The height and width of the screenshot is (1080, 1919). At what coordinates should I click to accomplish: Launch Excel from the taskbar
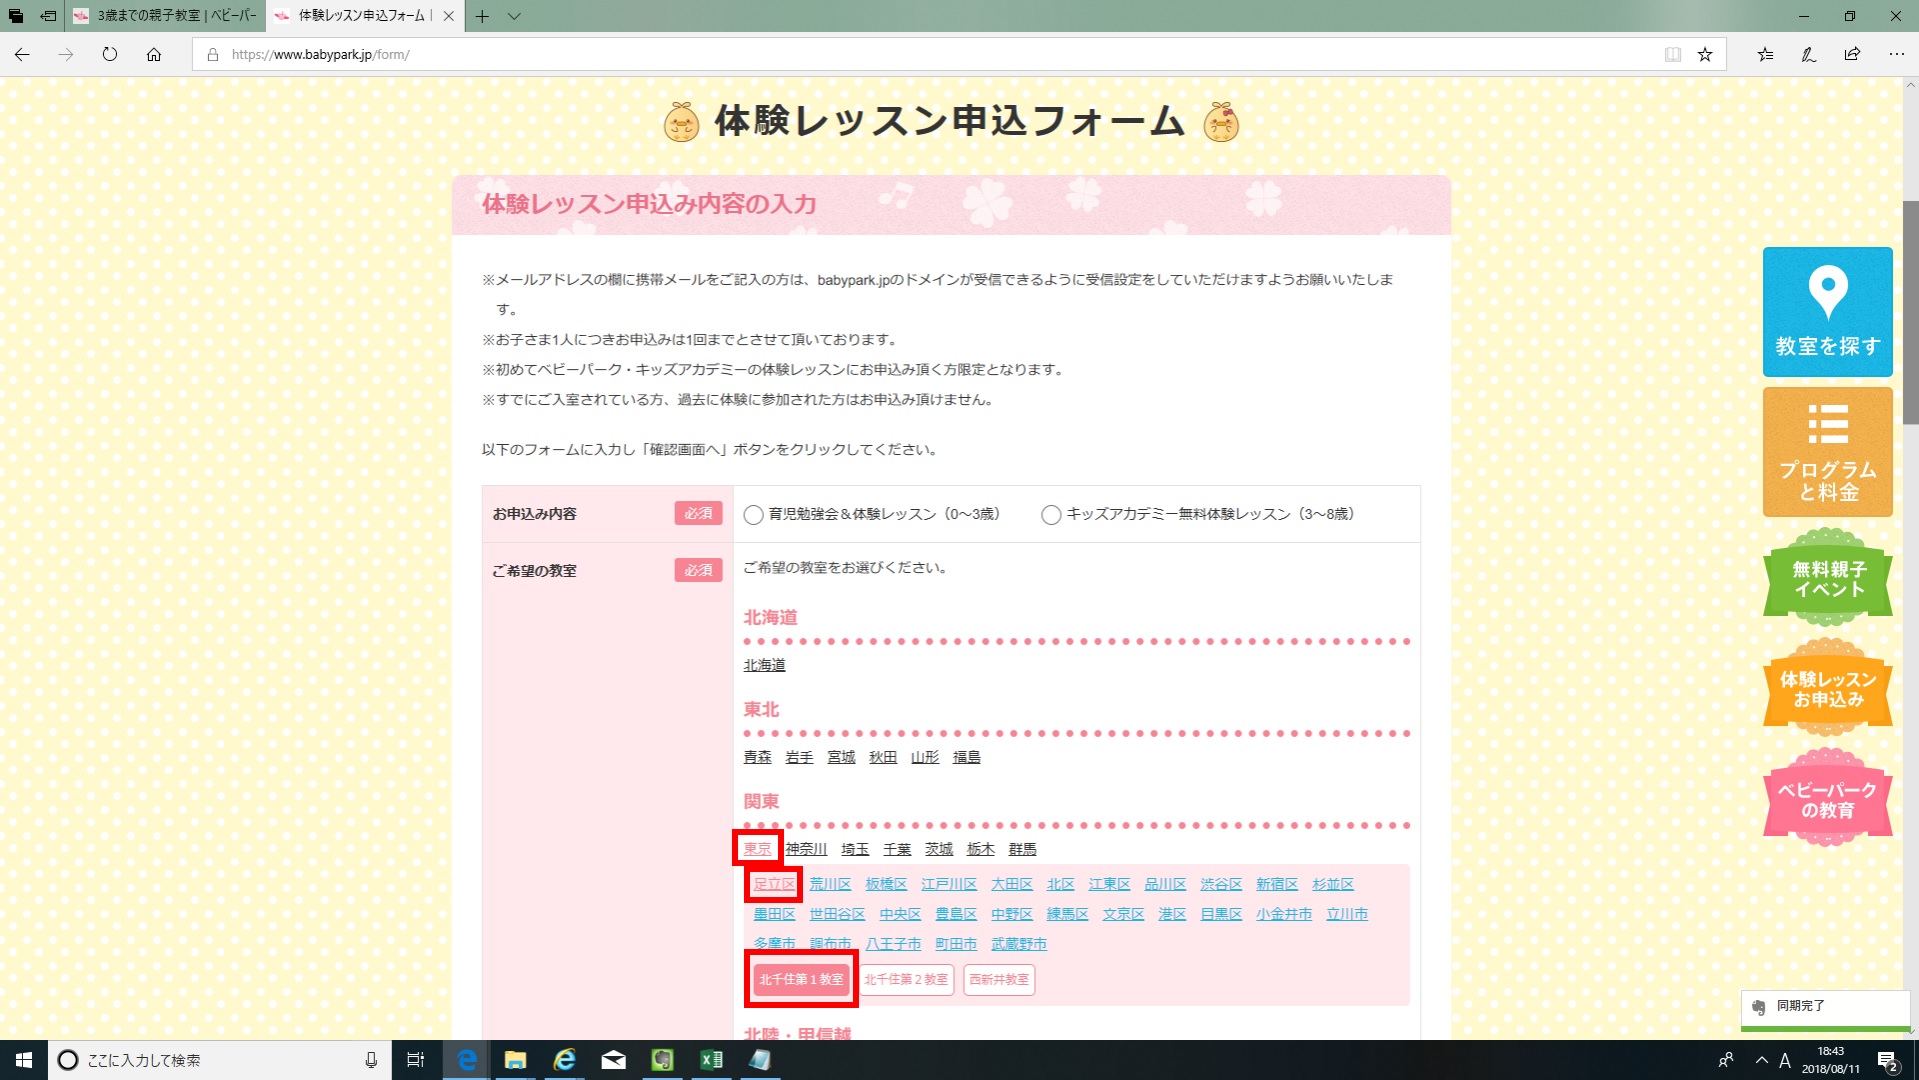711,1060
